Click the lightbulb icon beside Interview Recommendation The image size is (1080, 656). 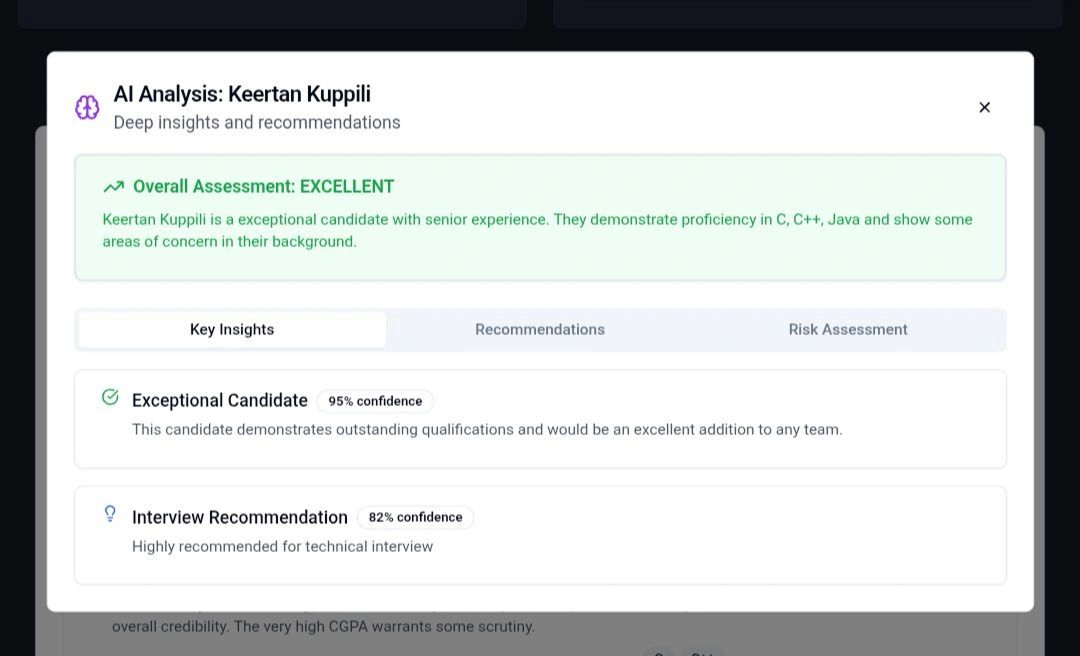tap(110, 514)
